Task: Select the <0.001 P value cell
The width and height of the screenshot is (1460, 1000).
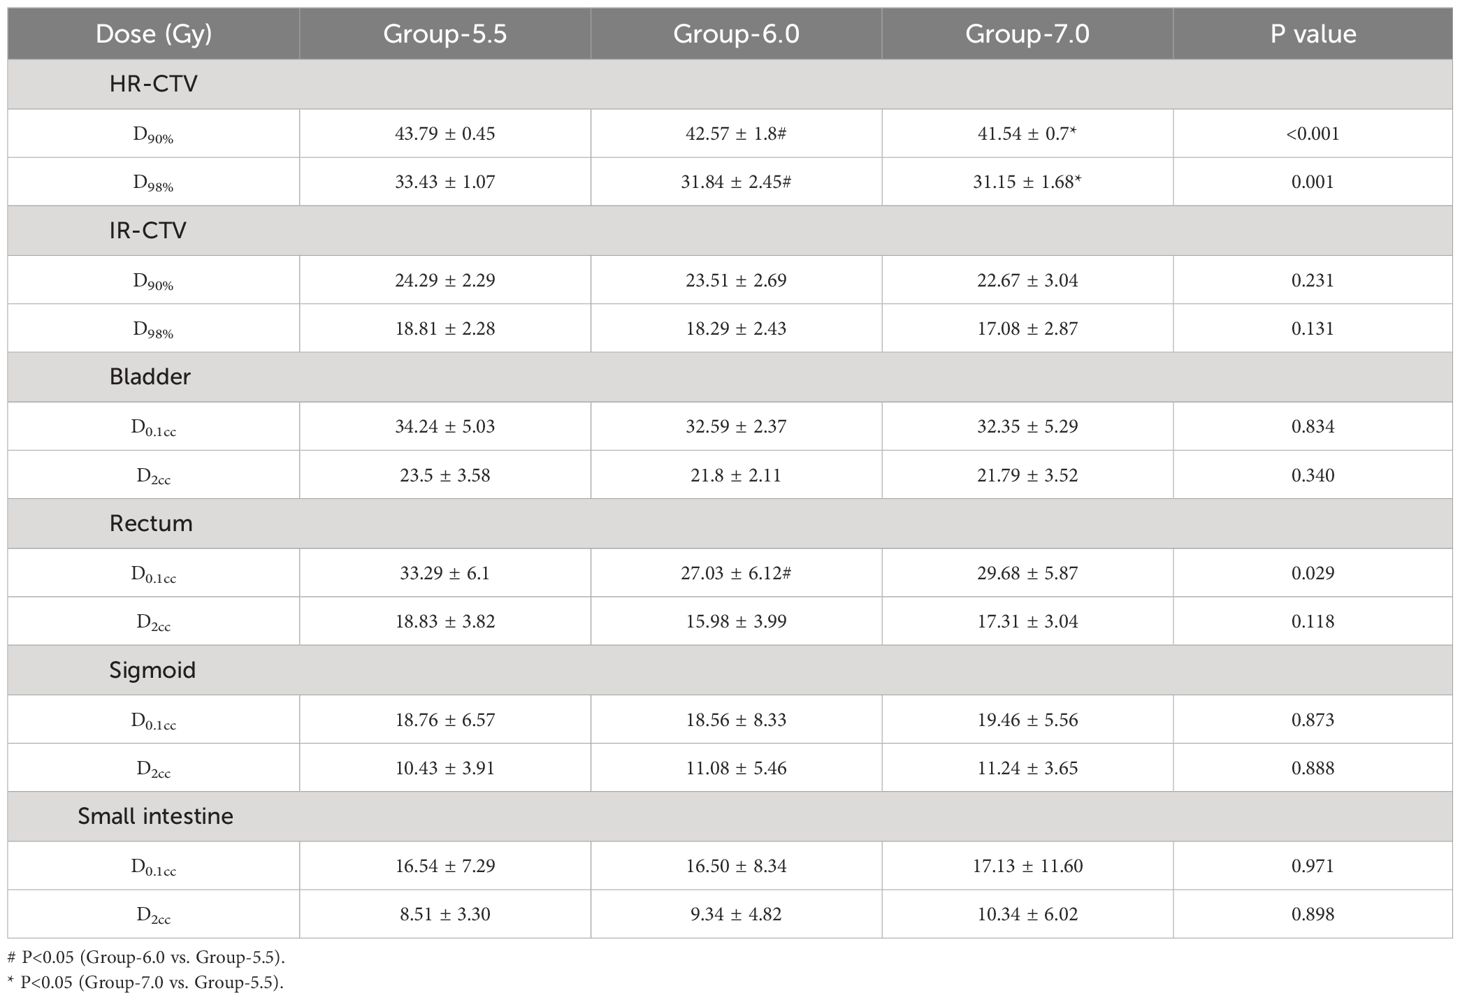Action: pos(1313,133)
